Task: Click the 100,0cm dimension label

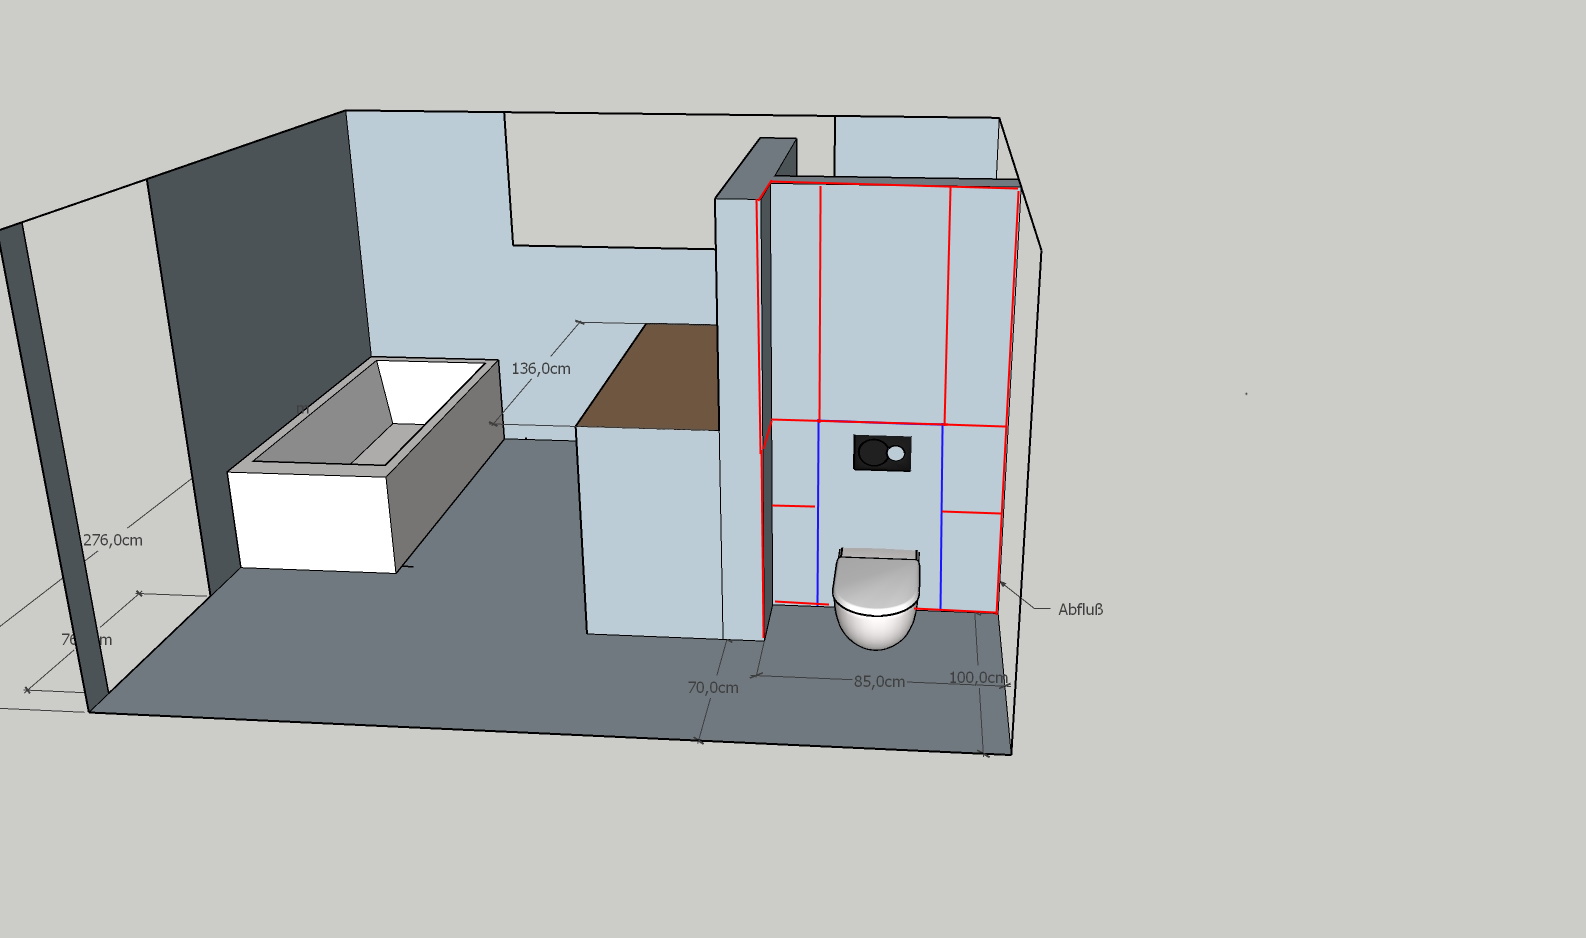Action: coord(977,678)
